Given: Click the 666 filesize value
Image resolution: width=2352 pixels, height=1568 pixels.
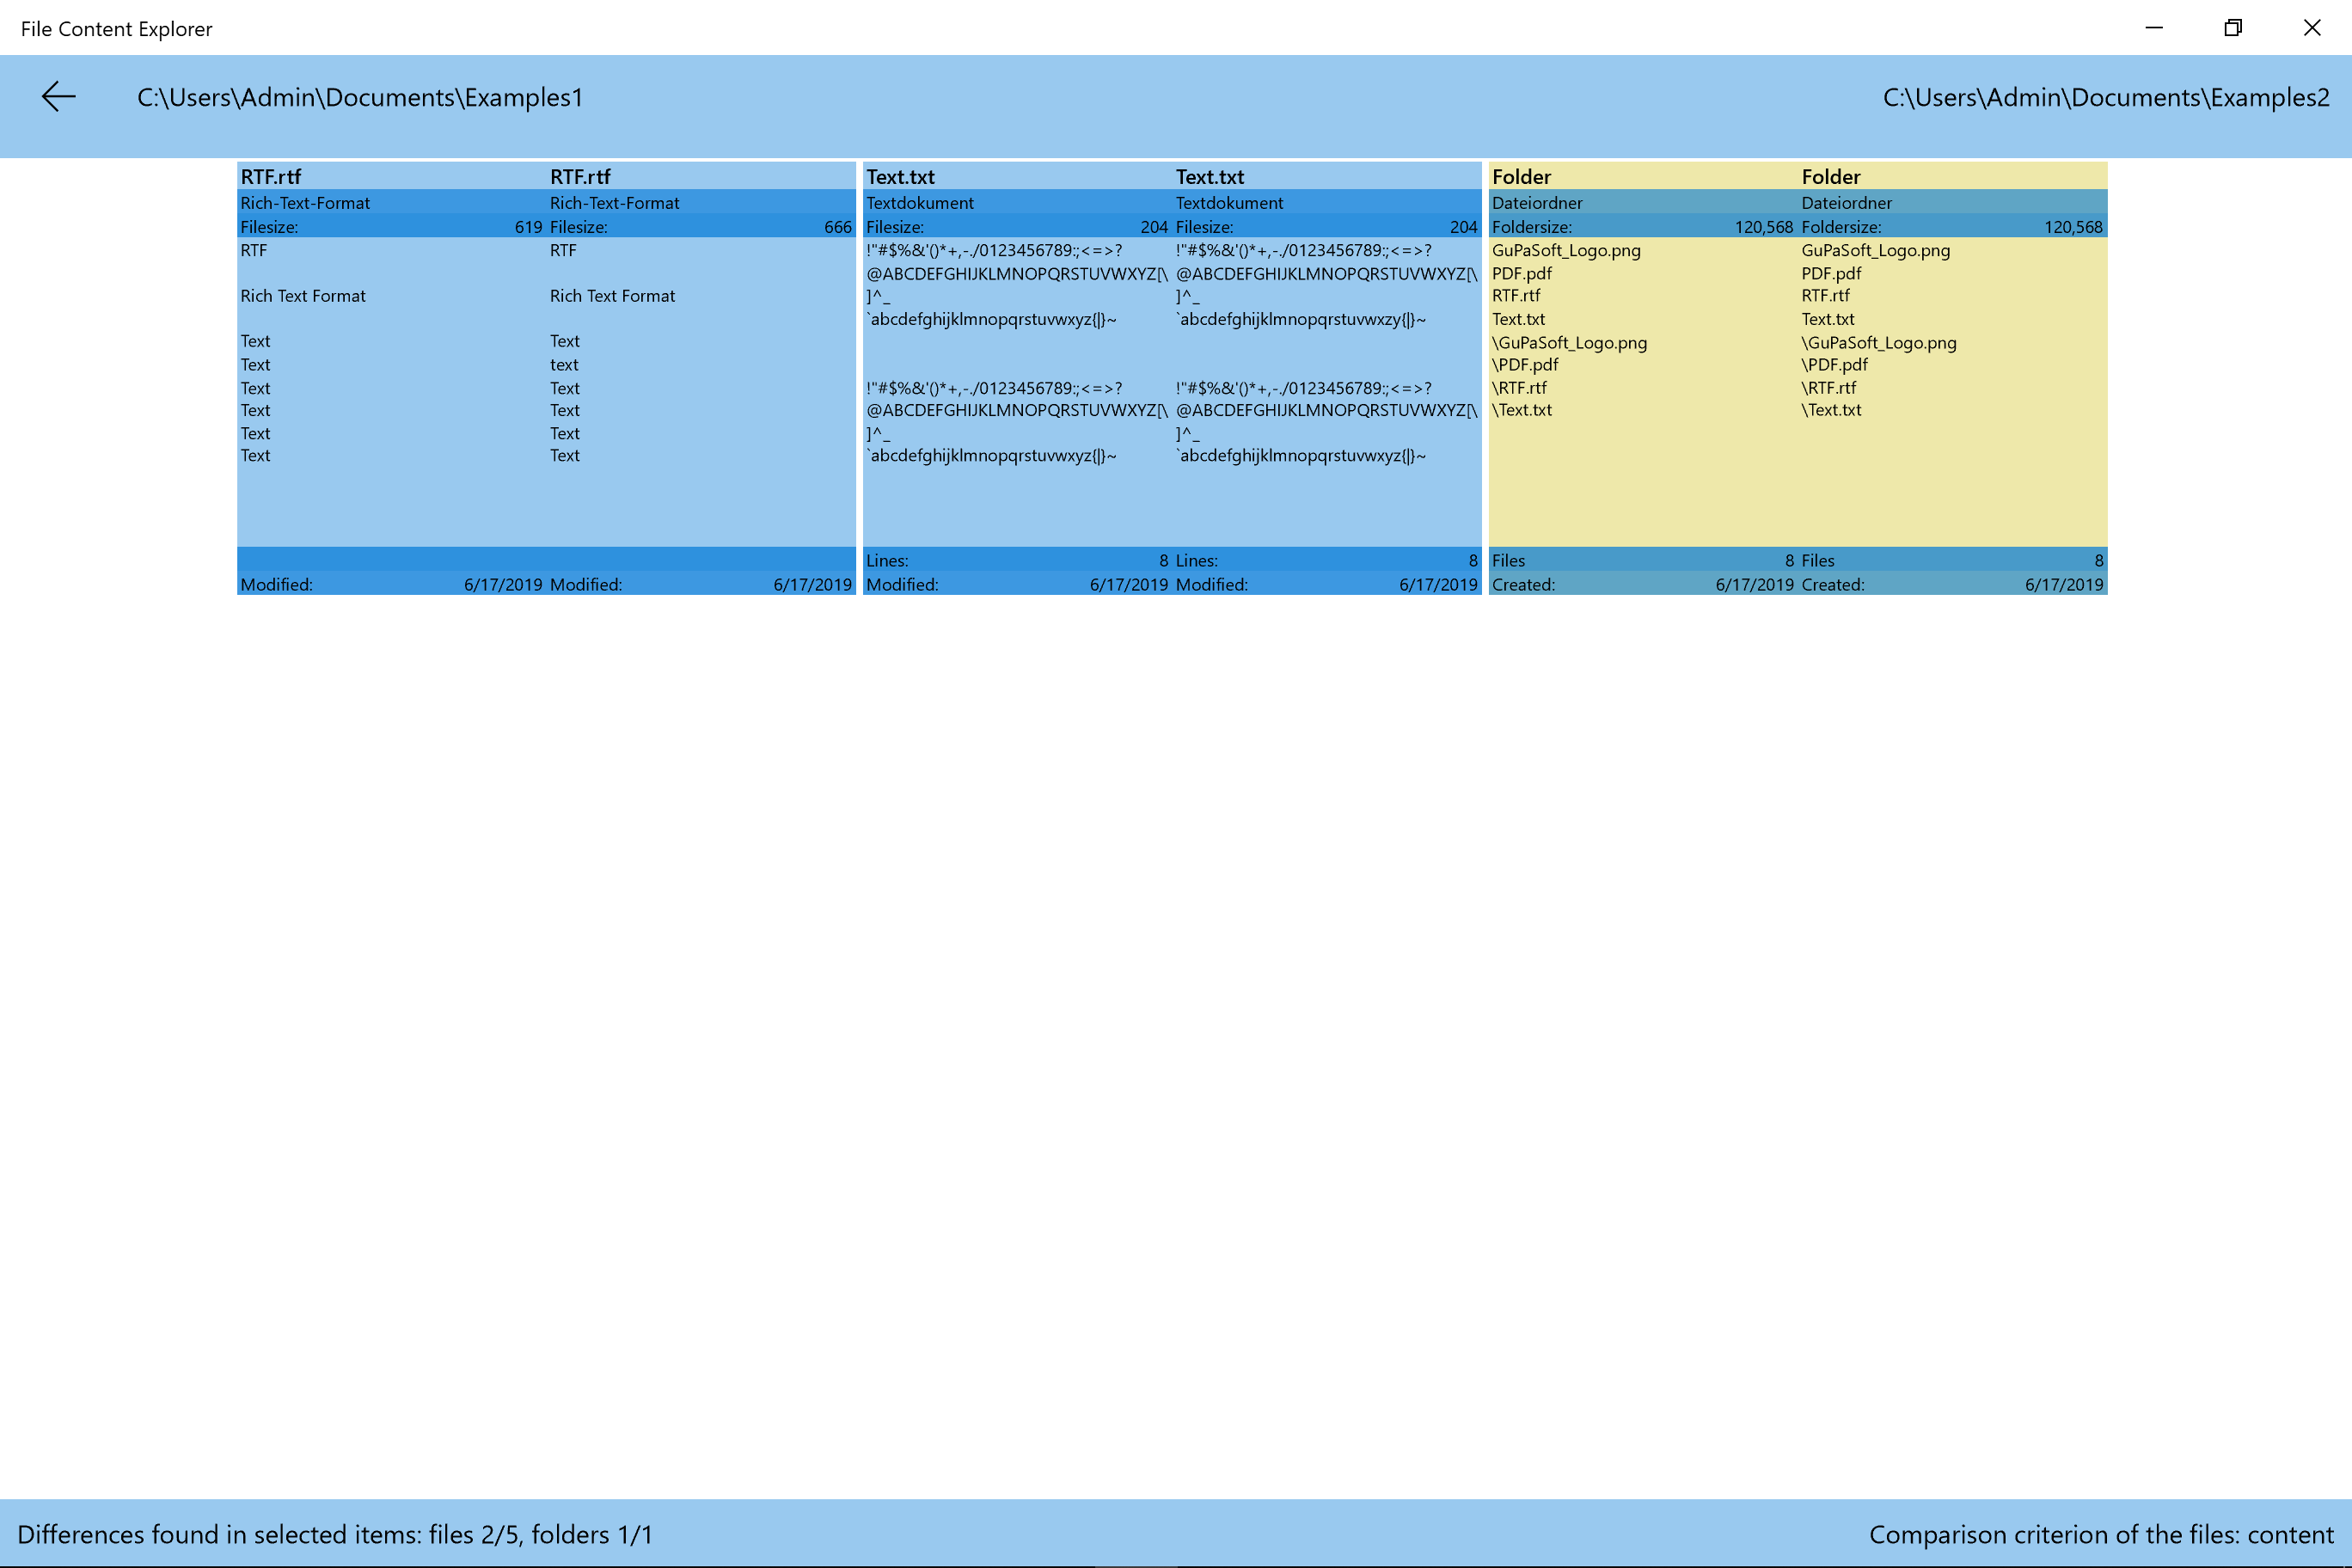Looking at the screenshot, I should 837,227.
